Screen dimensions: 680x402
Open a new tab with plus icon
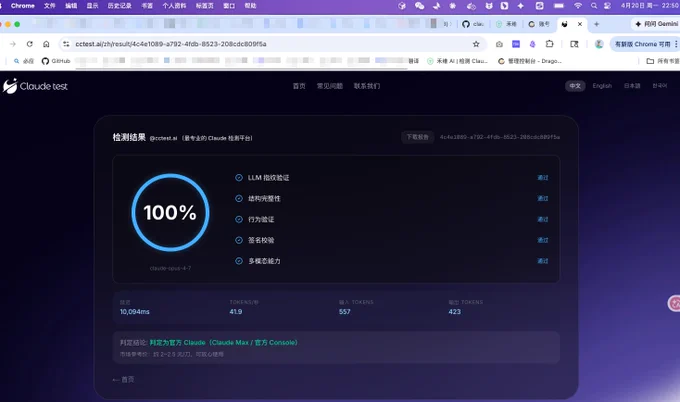[596, 24]
